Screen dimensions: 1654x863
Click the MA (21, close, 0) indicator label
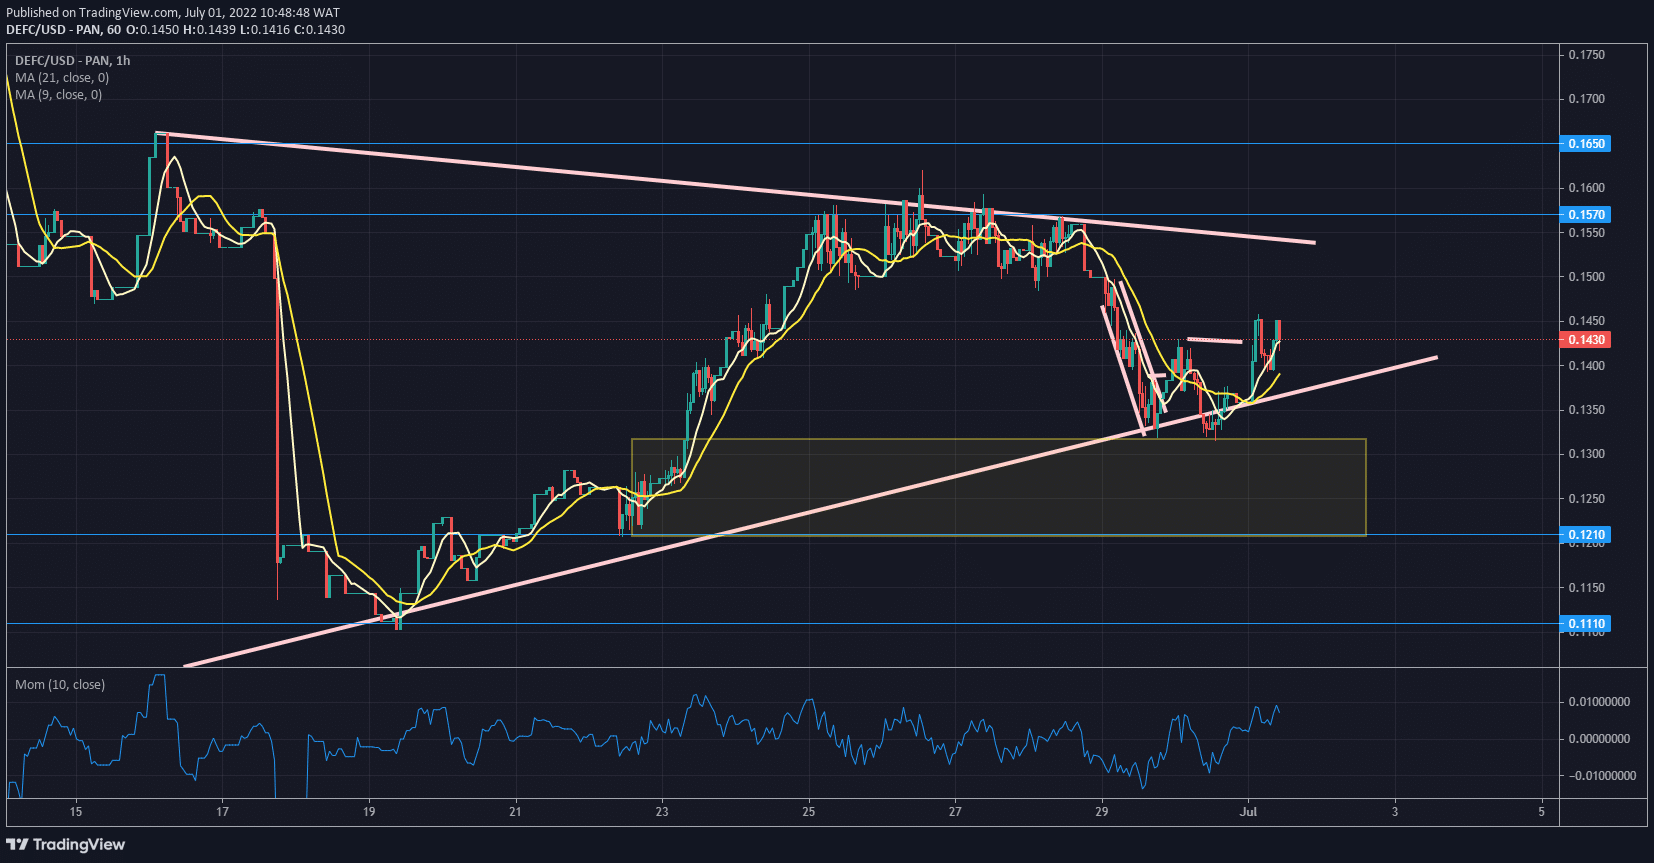[x=62, y=78]
